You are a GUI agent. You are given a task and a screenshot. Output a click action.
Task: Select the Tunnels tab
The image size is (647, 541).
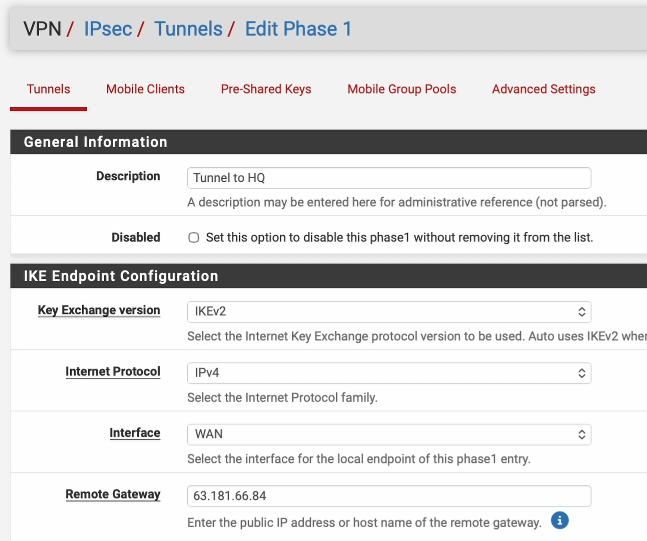(48, 89)
